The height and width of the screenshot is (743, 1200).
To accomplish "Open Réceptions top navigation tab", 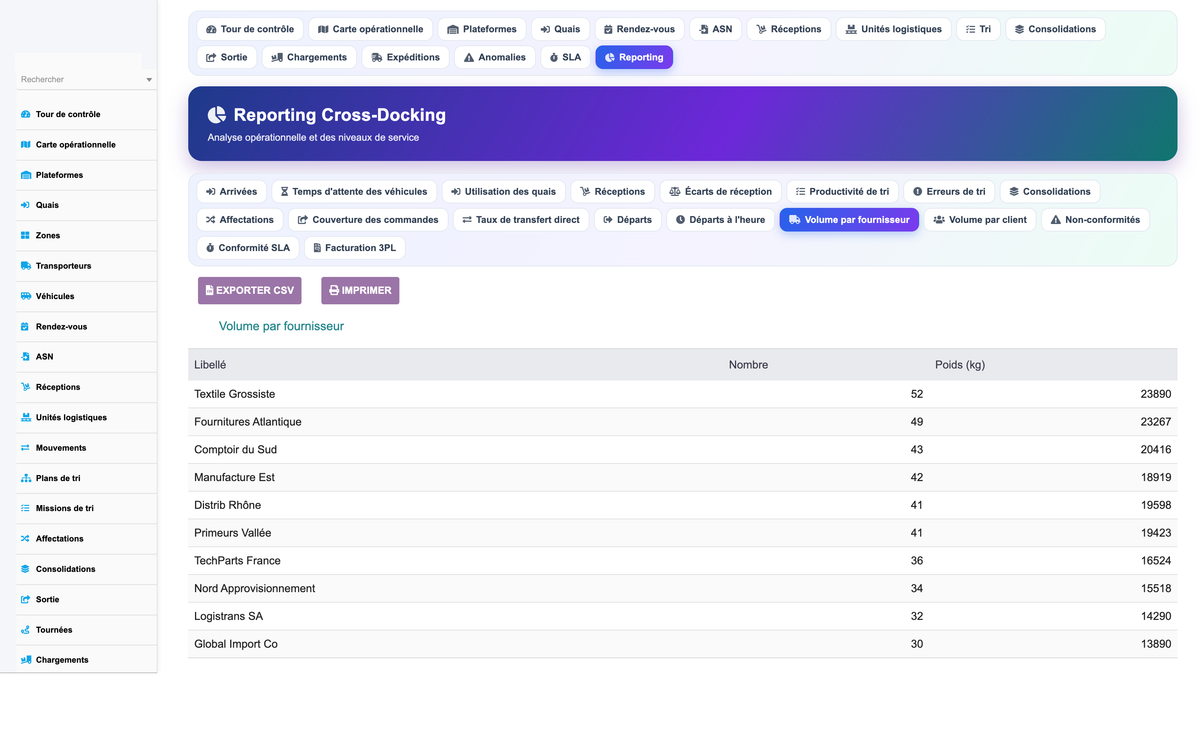I will pos(789,29).
